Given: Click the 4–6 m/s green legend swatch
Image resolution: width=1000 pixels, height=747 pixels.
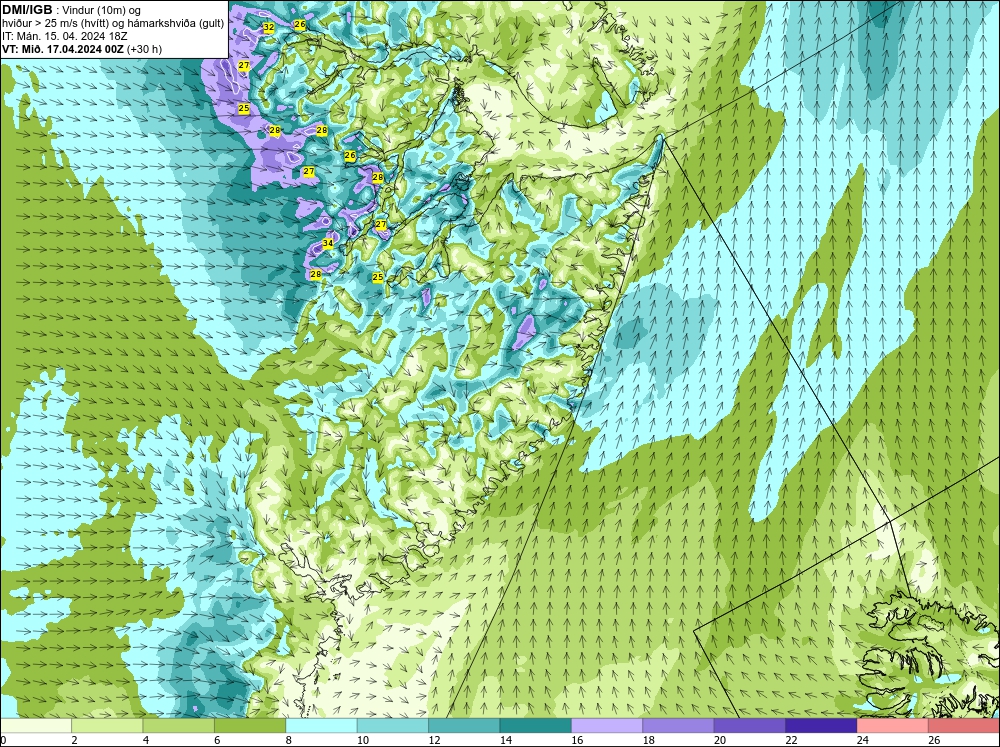Looking at the screenshot, I should pyautogui.click(x=179, y=725).
